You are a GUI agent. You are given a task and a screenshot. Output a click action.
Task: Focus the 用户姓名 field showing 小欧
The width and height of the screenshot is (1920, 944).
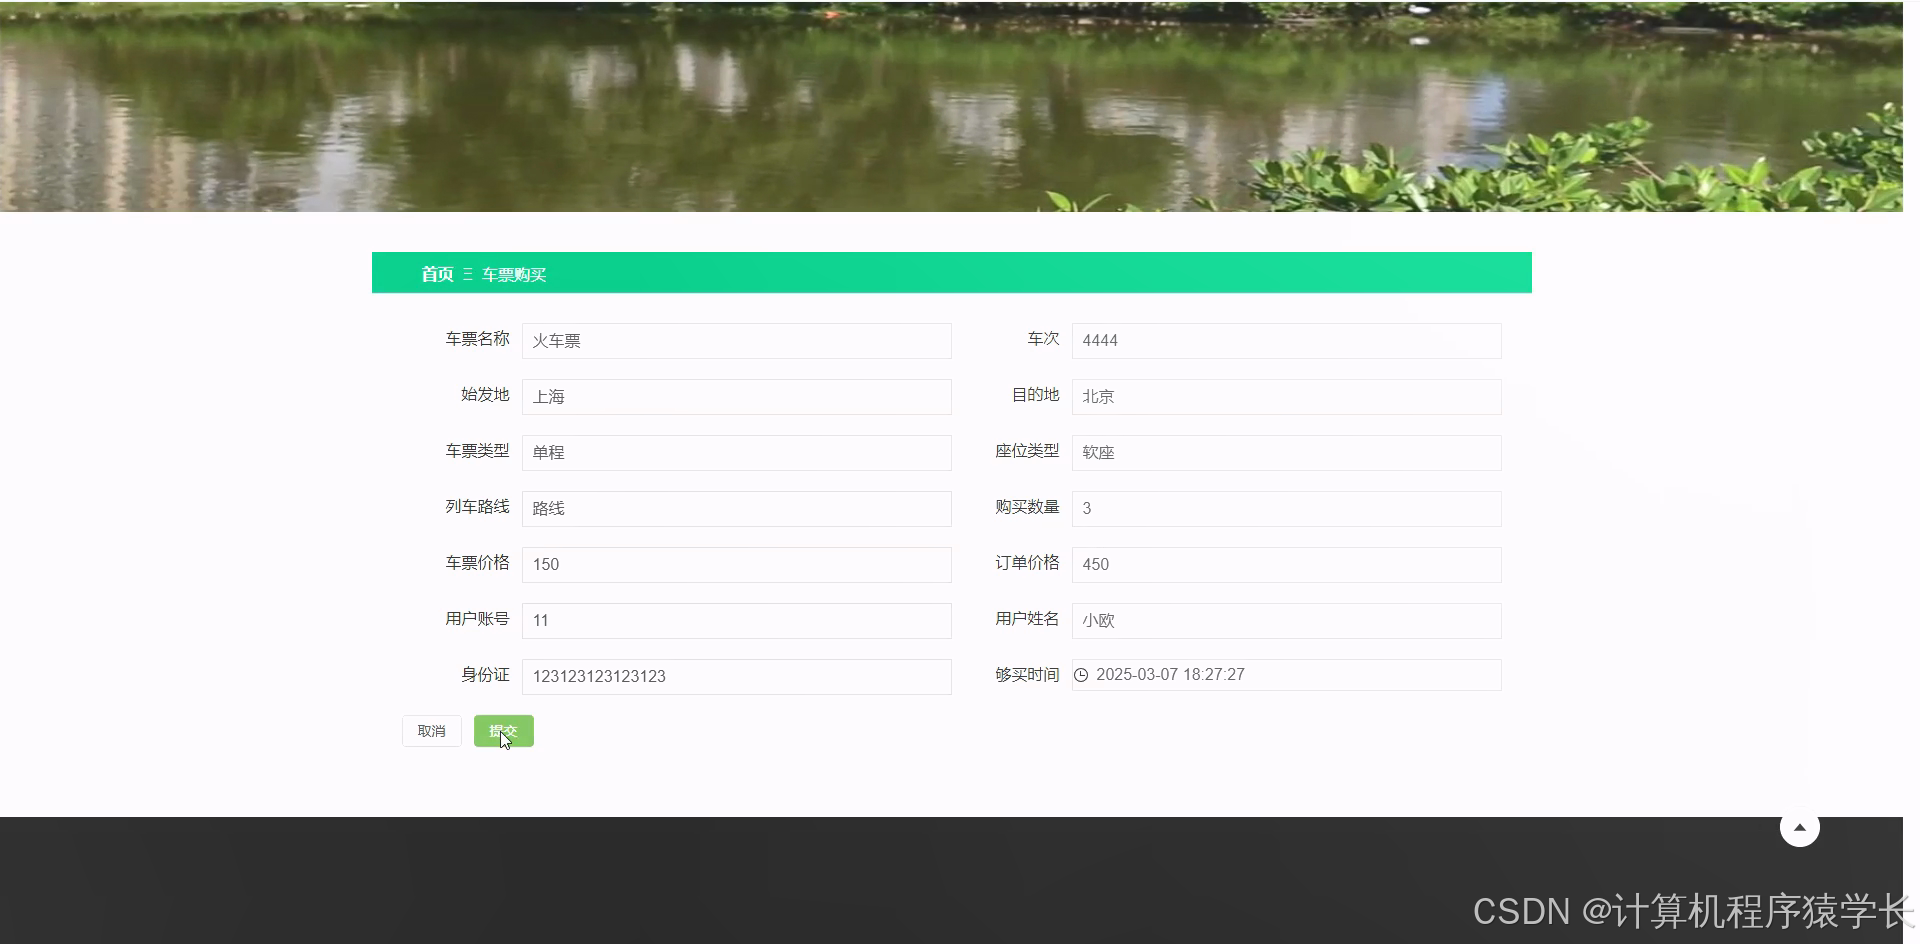(x=1286, y=621)
